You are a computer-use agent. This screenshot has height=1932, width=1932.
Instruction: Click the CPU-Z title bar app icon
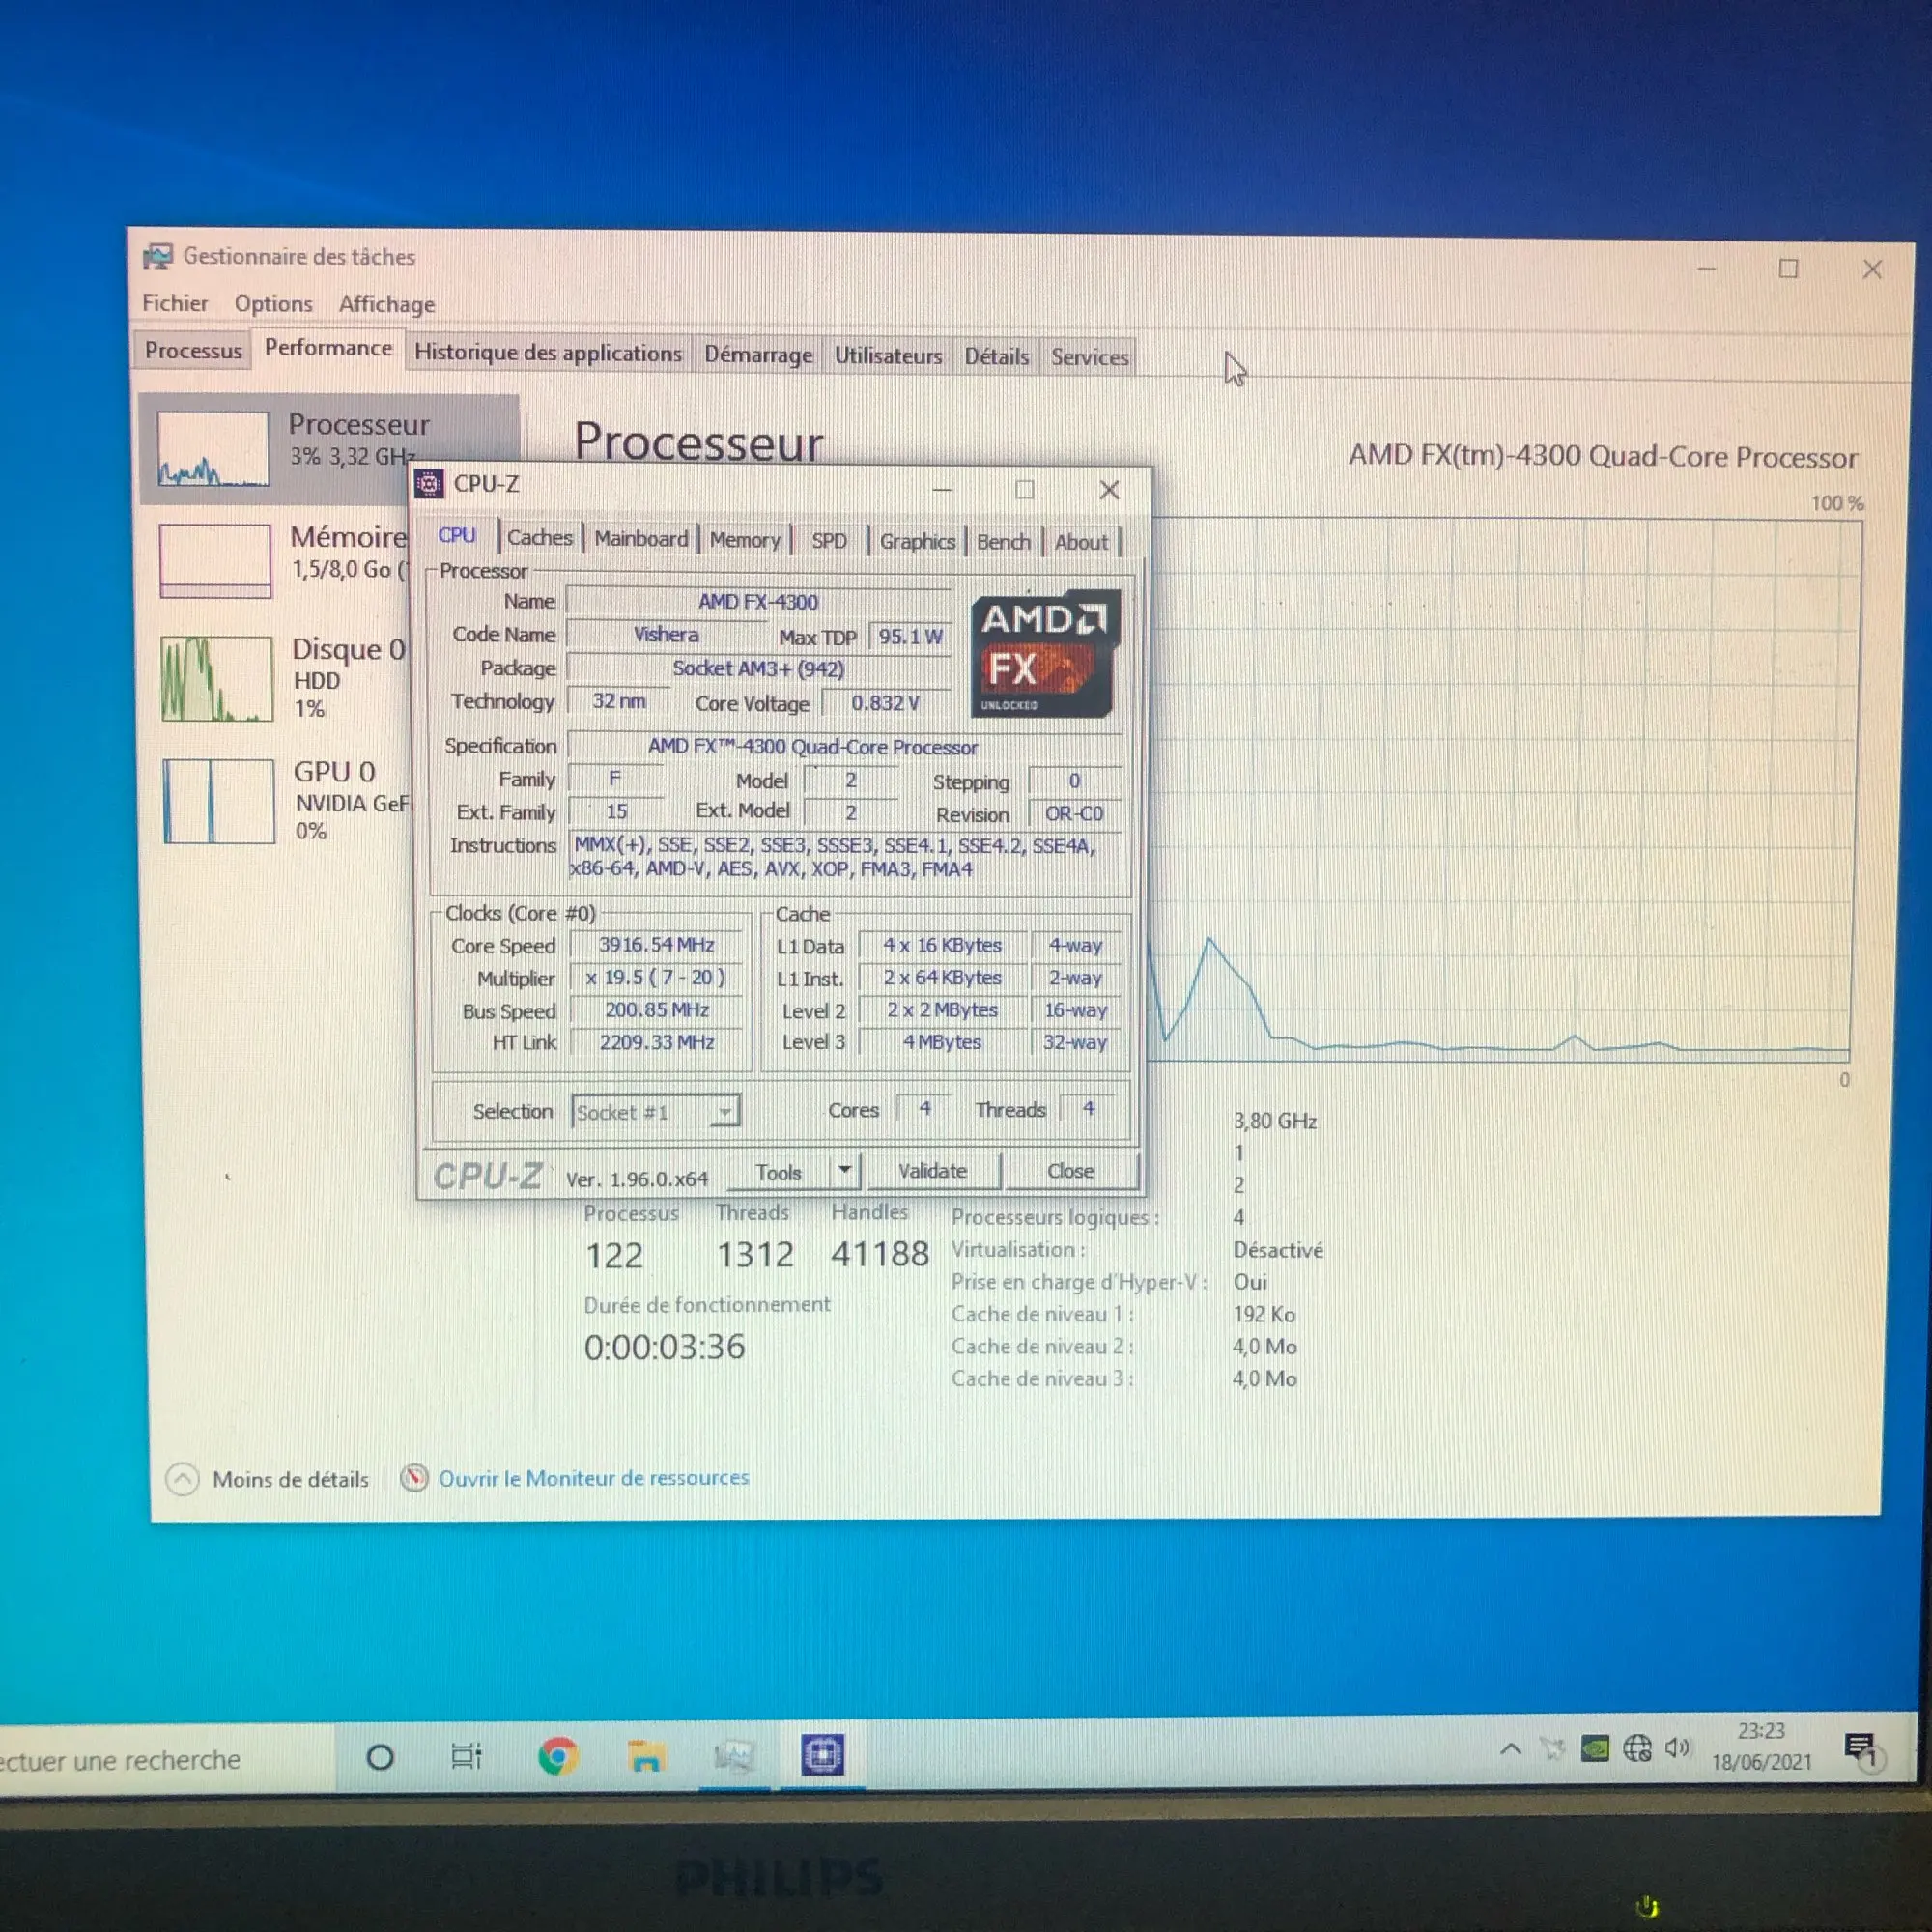(429, 485)
